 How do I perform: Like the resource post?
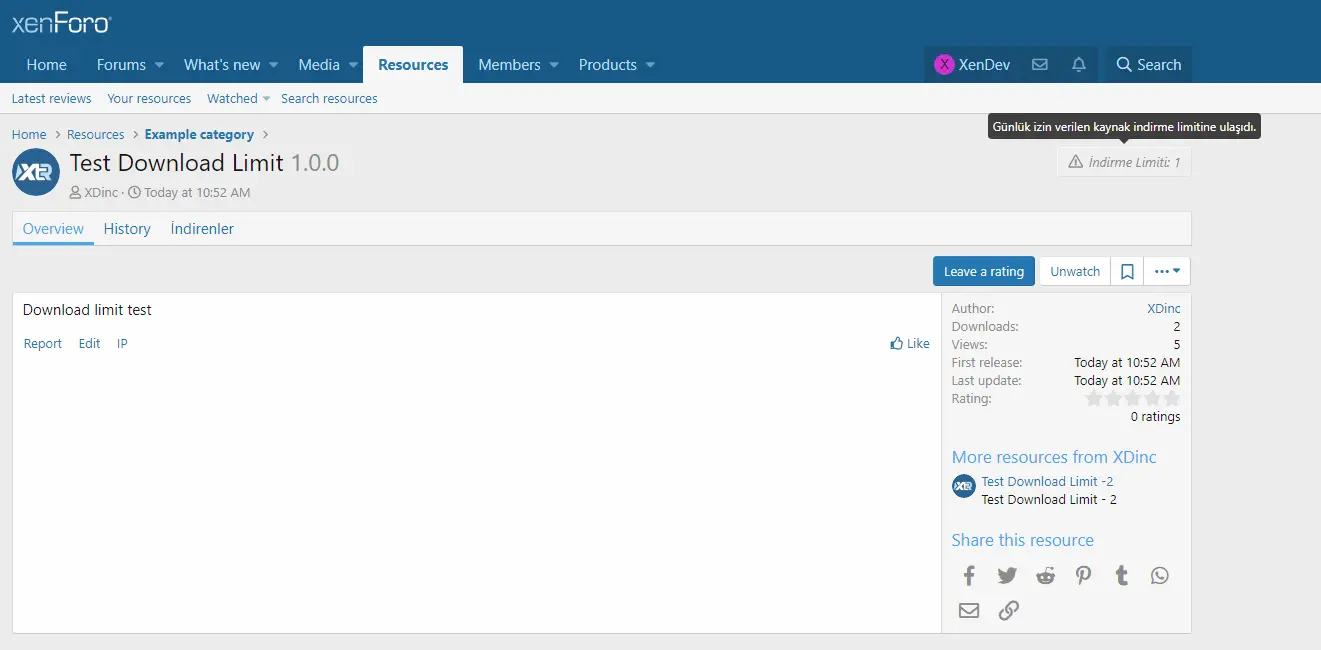coord(910,343)
